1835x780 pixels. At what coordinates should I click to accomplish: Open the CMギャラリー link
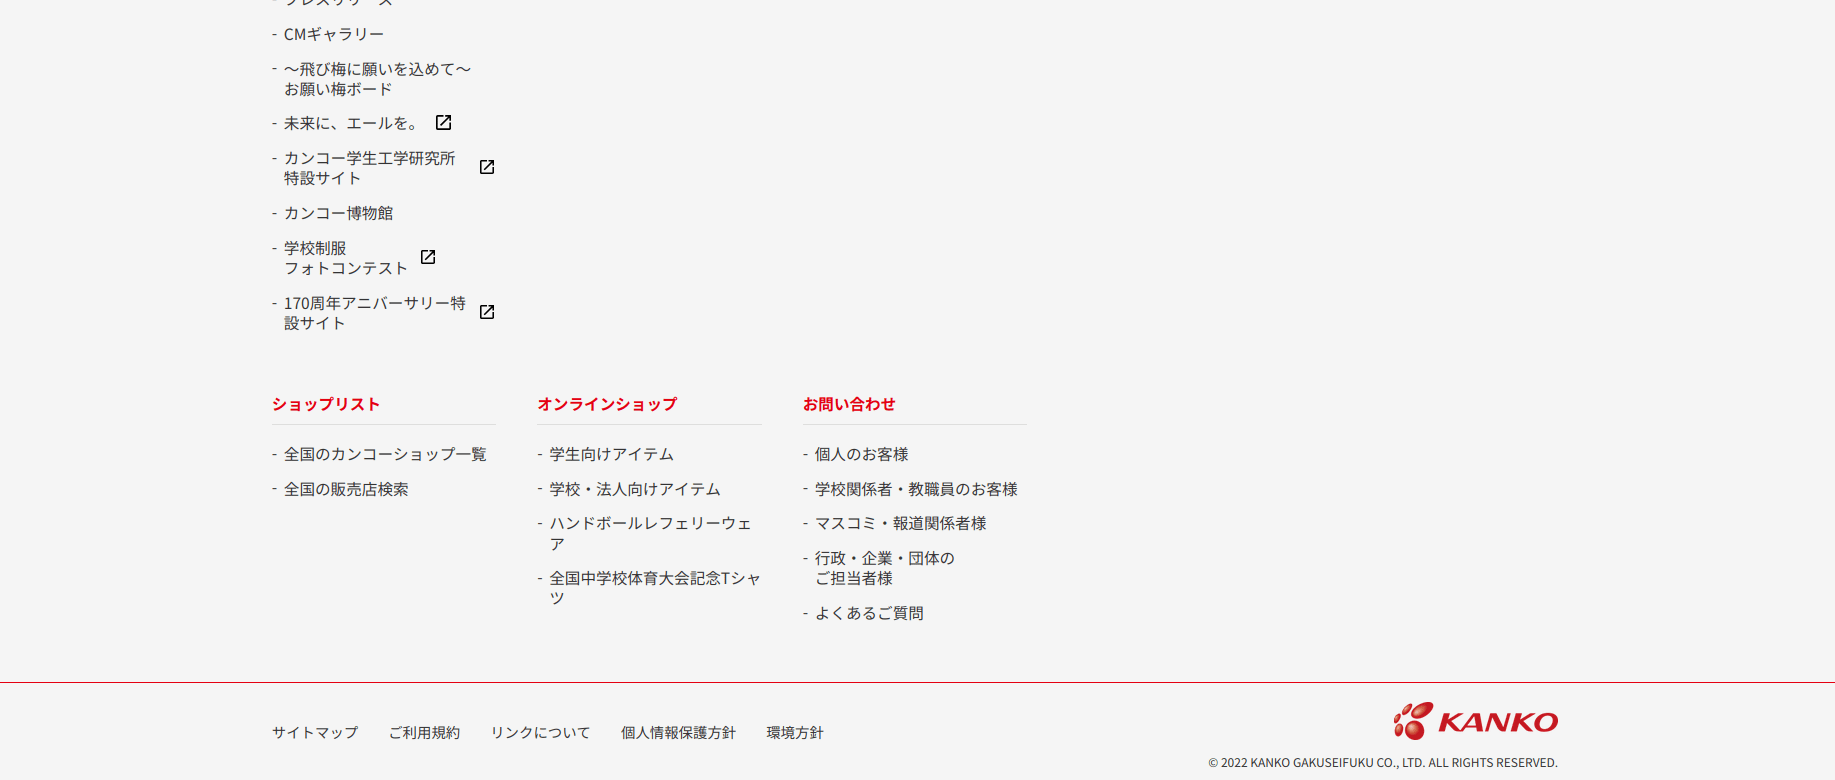point(333,35)
